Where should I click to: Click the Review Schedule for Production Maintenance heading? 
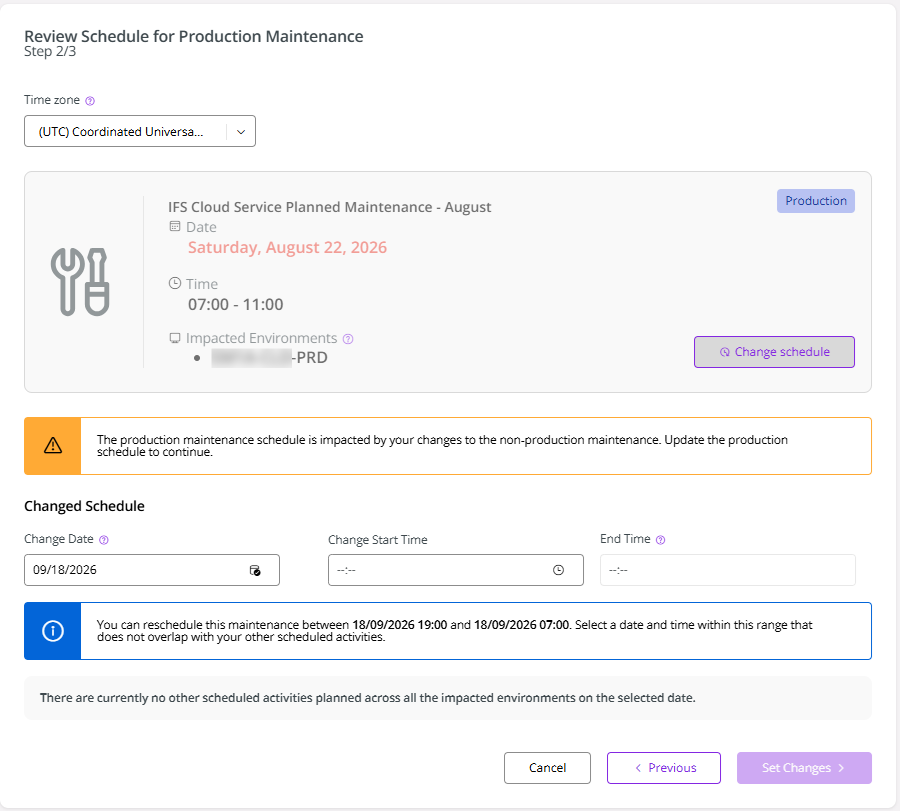[193, 36]
